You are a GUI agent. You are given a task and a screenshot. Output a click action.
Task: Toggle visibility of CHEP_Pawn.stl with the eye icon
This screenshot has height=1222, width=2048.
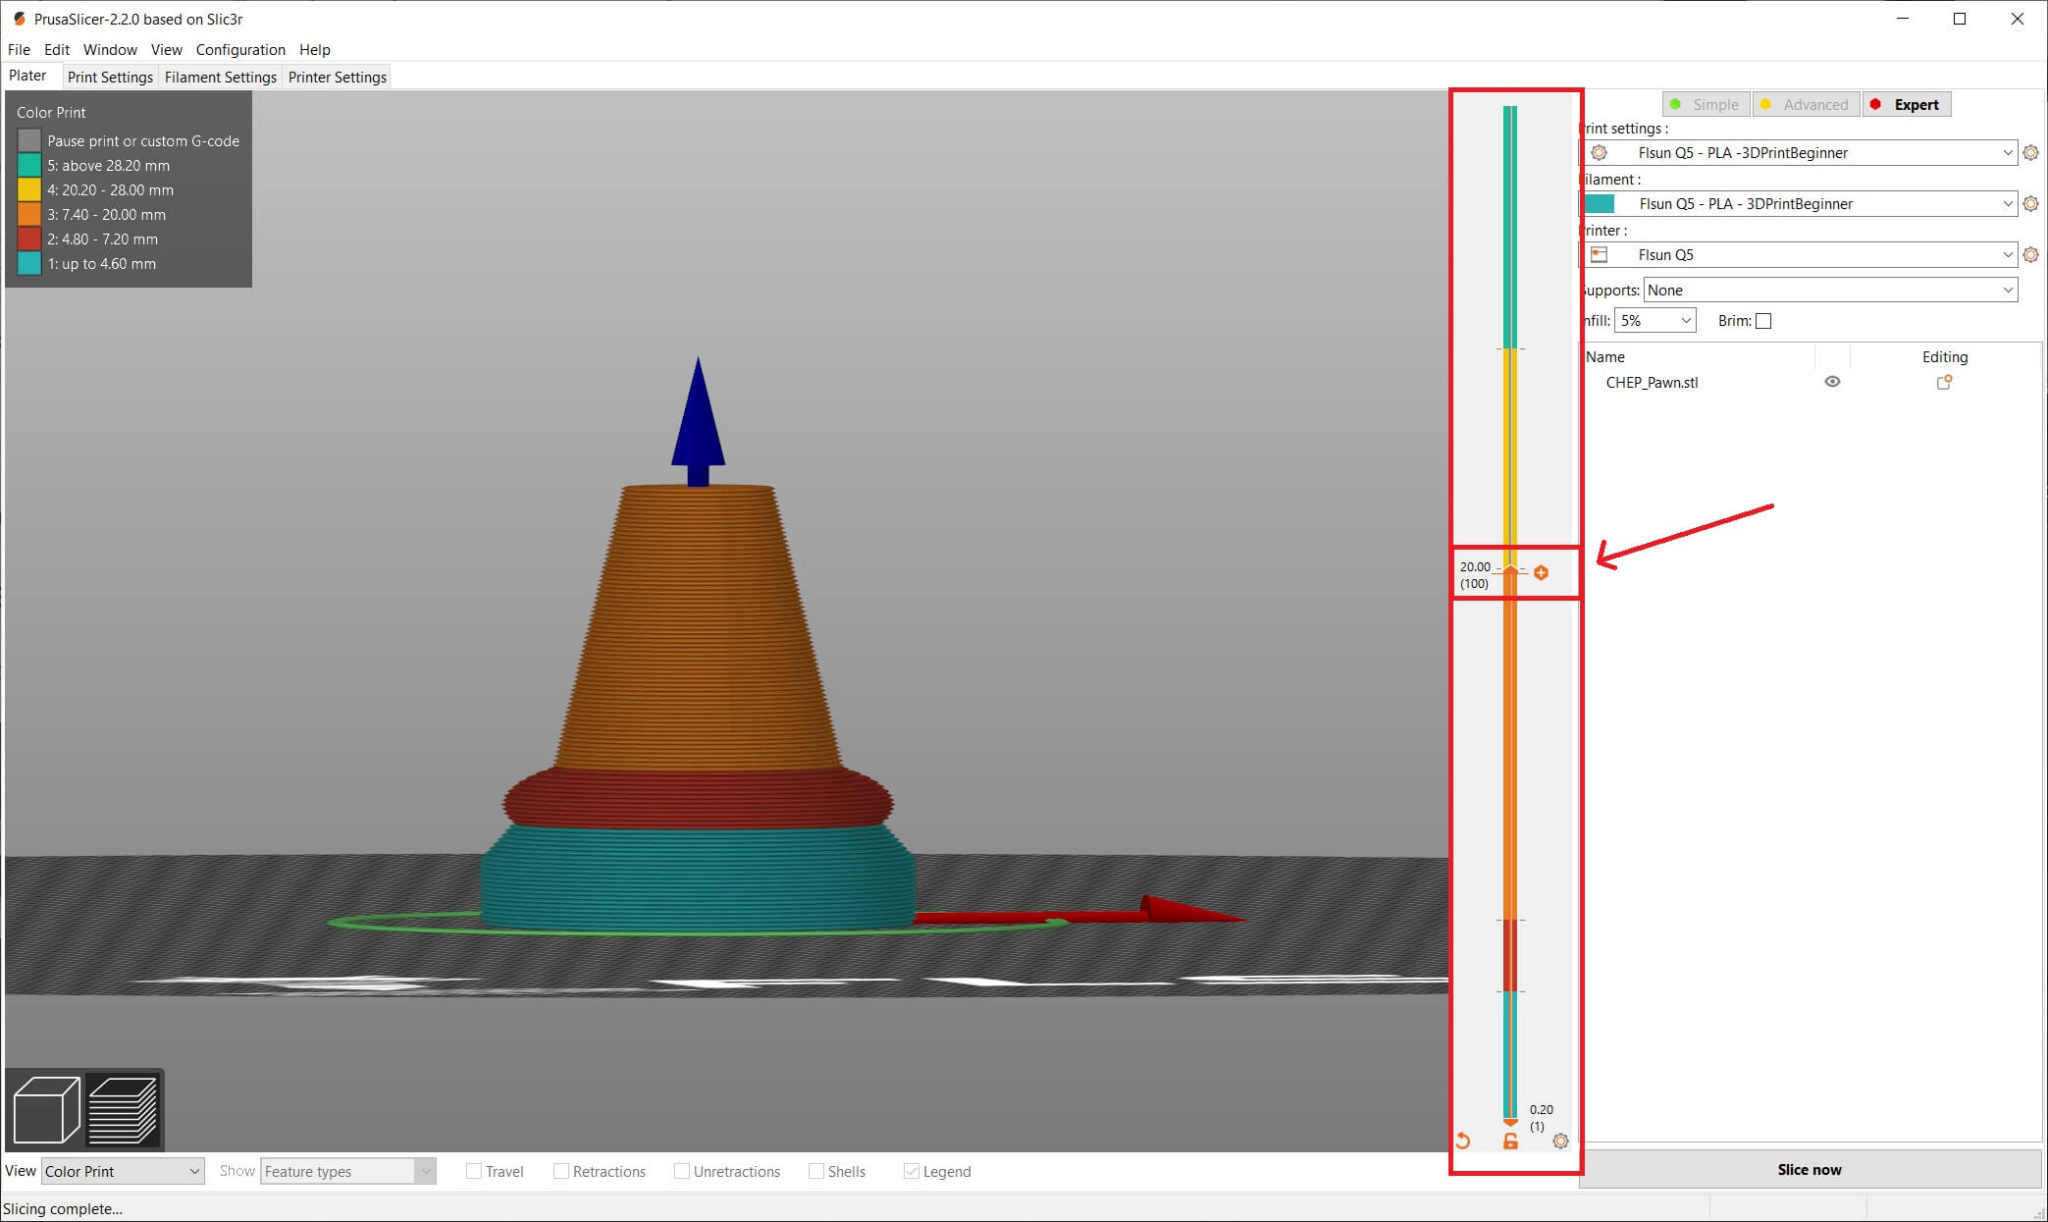(1833, 381)
